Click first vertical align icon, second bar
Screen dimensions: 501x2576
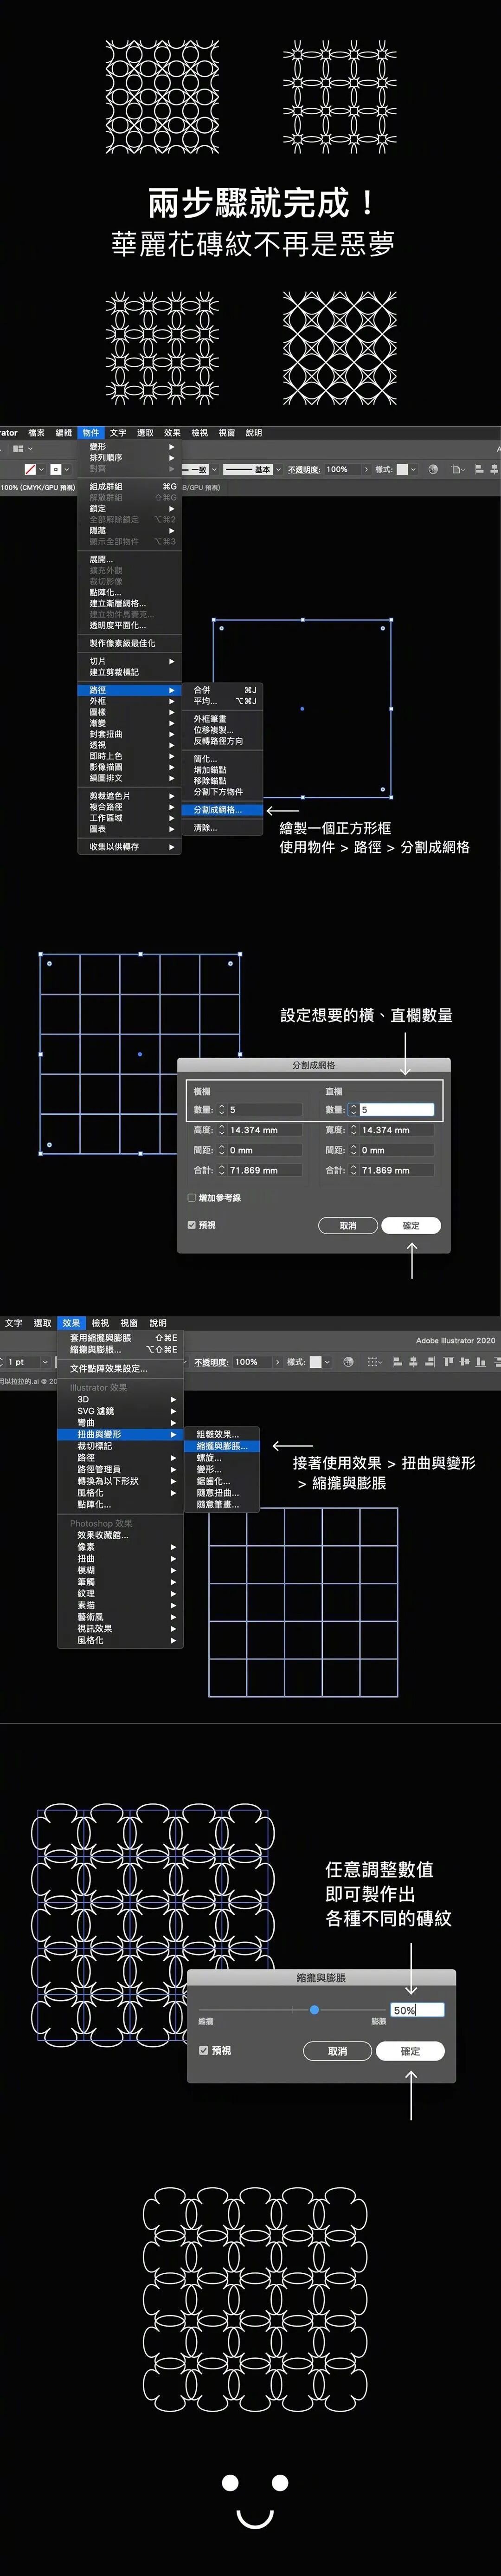tap(448, 1362)
